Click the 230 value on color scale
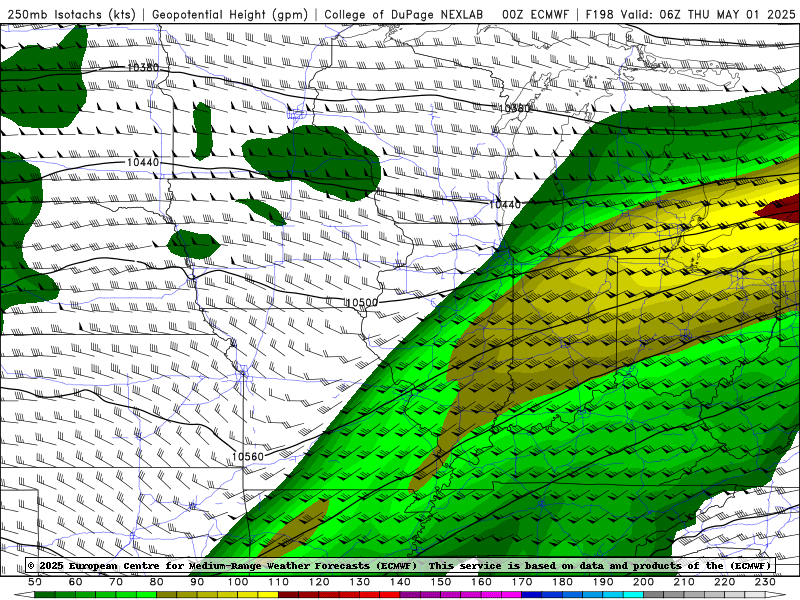 pos(765,582)
